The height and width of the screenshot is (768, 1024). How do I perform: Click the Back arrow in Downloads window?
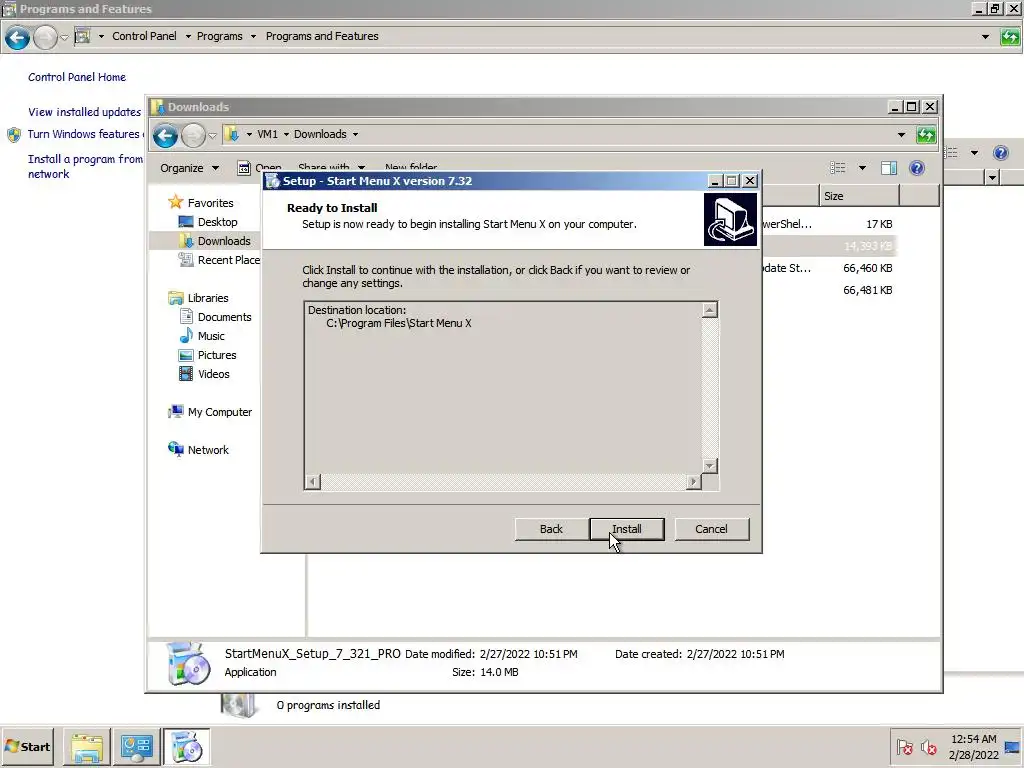(x=165, y=136)
